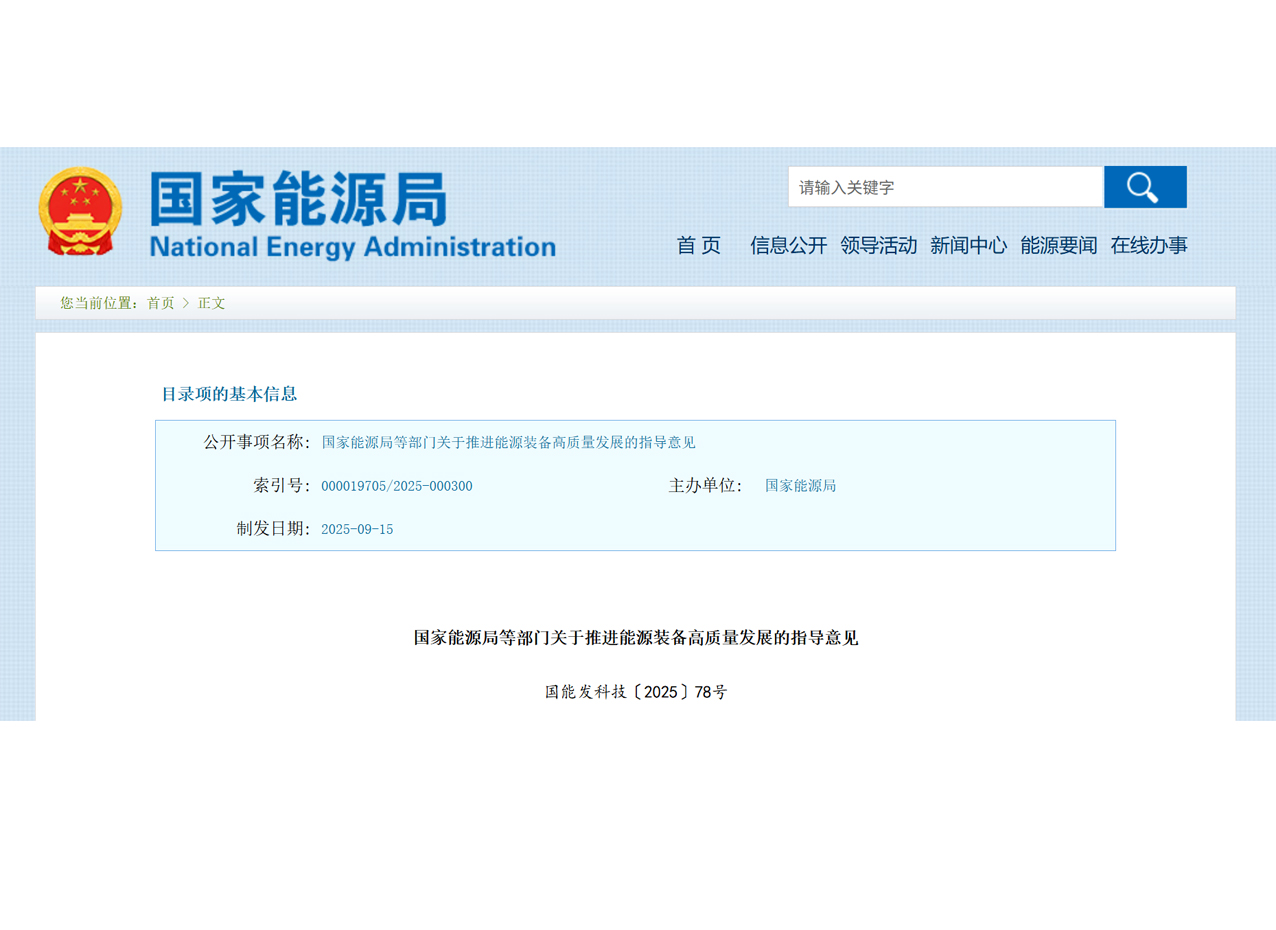The height and width of the screenshot is (930, 1276).
Task: Click the 主办单位 value 国家能源局
Action: 800,486
